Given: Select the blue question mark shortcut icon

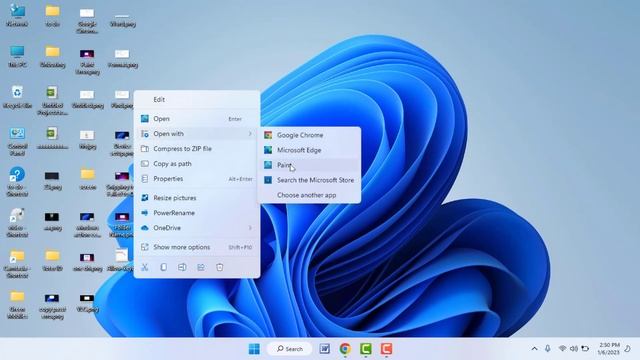Looking at the screenshot, I should click(x=17, y=182).
